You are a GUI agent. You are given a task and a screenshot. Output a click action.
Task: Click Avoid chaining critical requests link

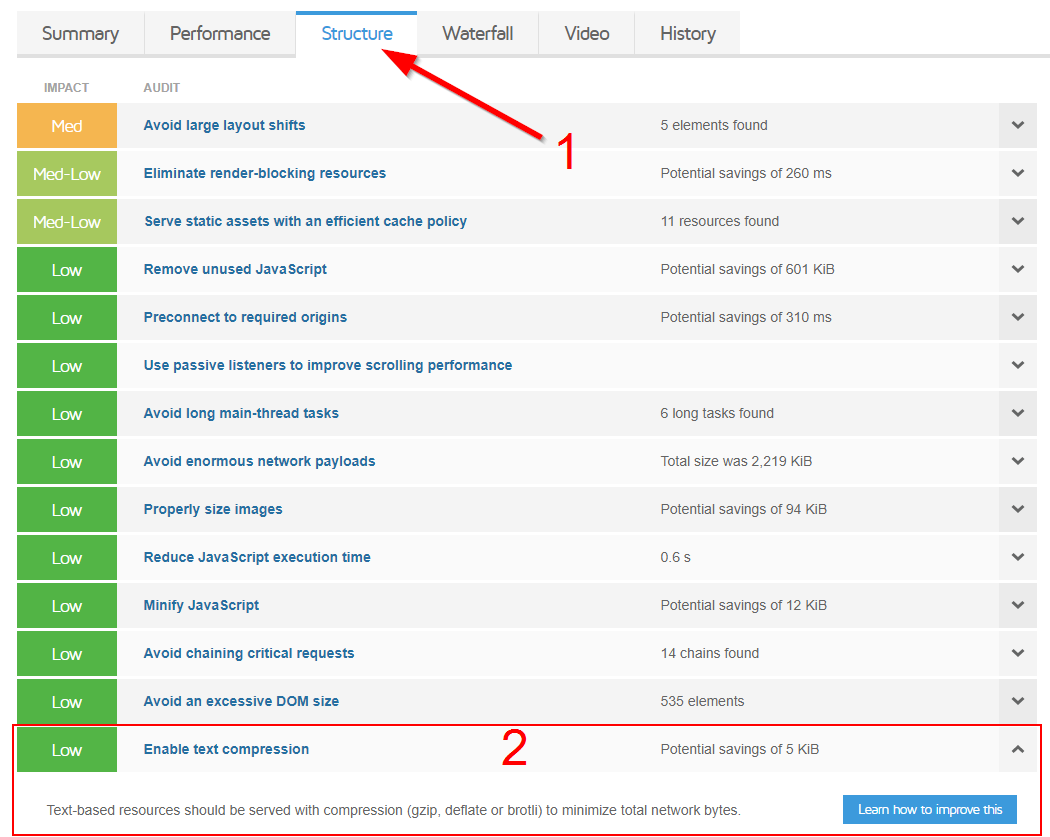click(x=249, y=654)
